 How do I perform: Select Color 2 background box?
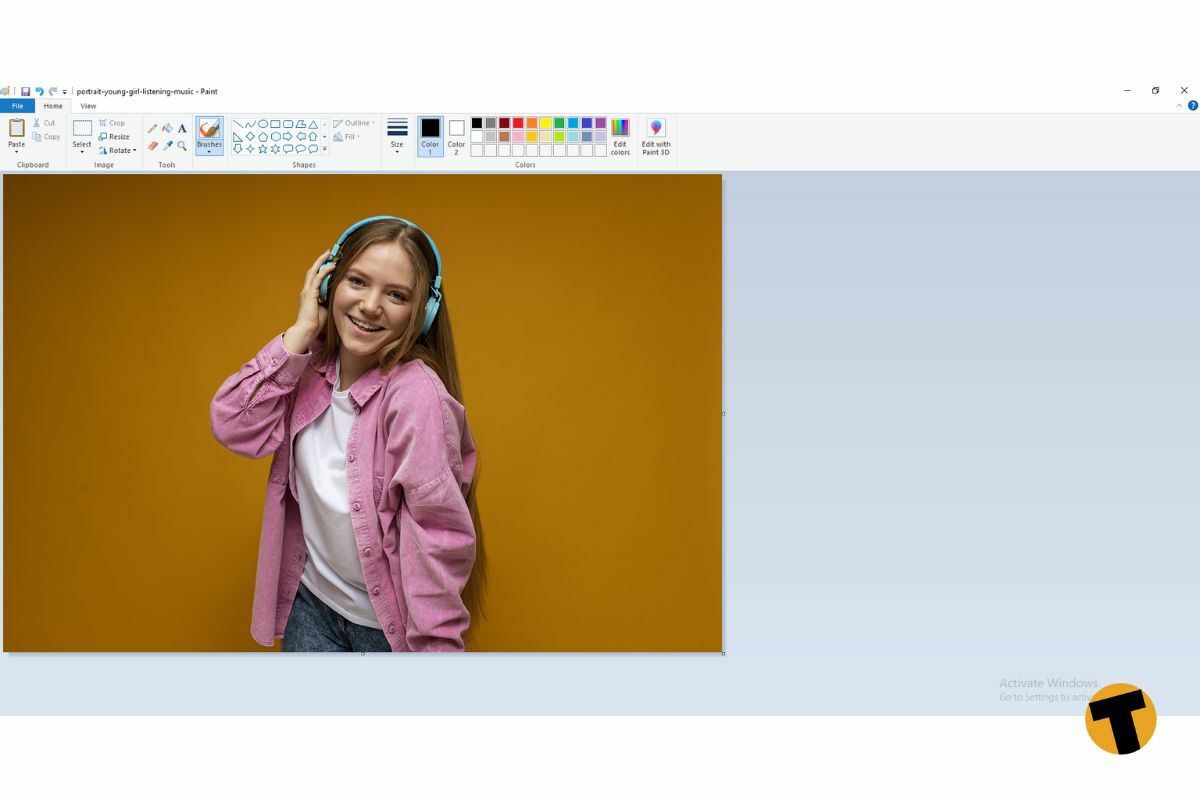[456, 135]
